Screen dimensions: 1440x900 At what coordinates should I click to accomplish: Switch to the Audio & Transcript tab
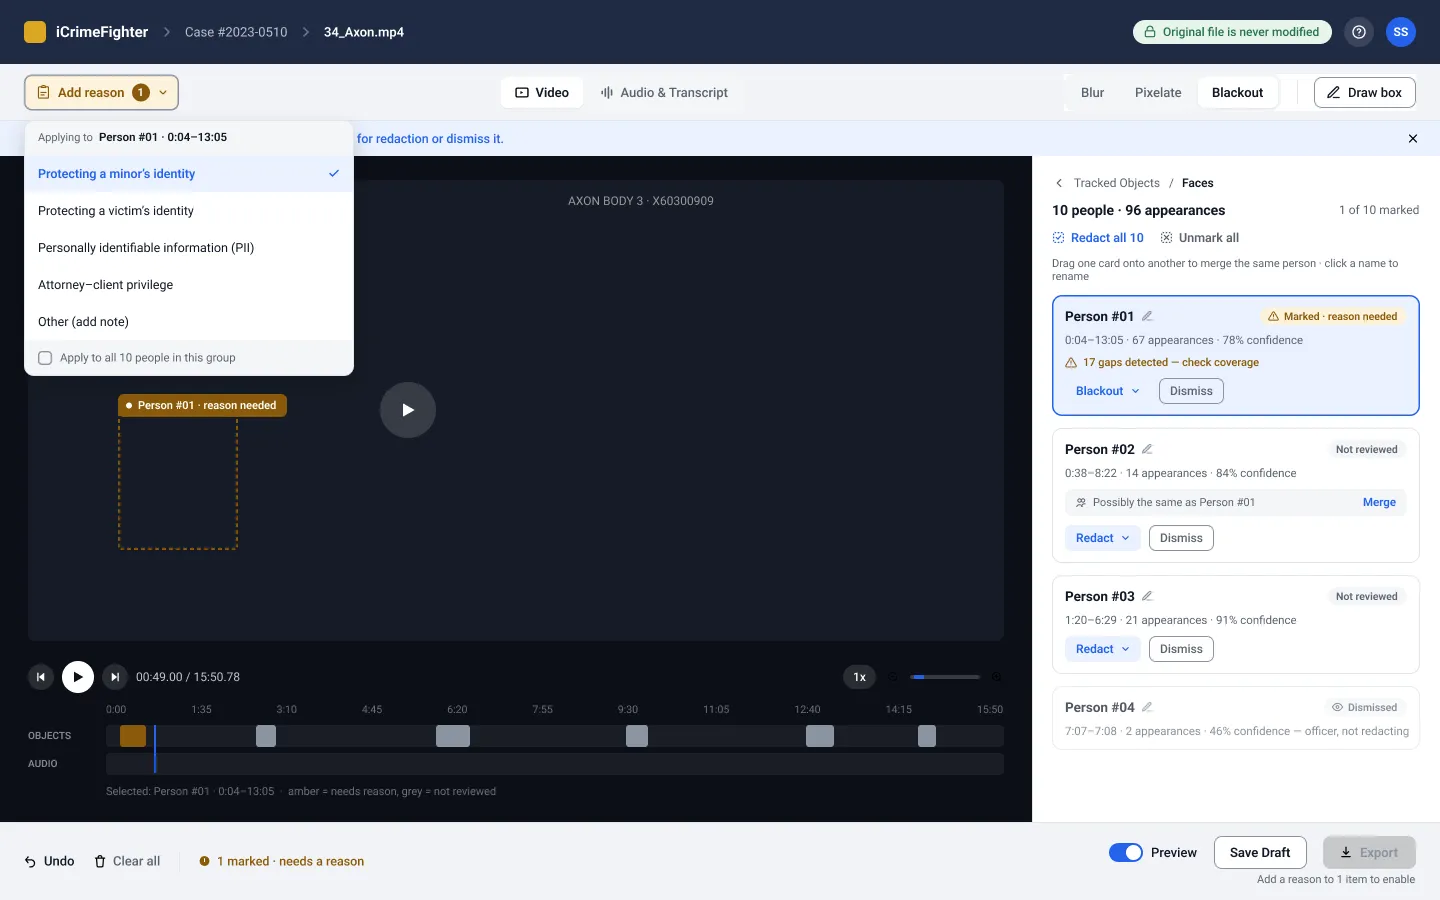(x=664, y=92)
